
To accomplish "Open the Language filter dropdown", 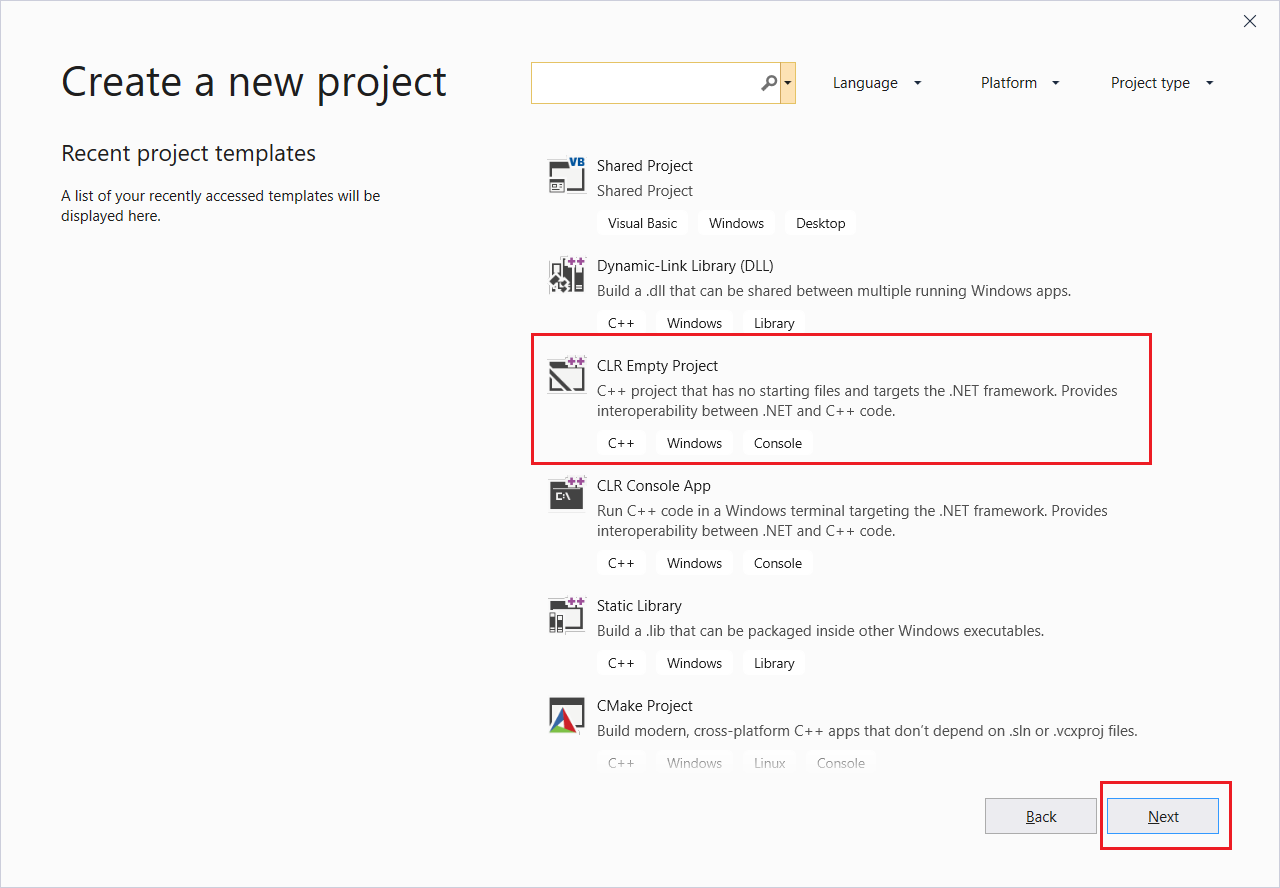I will [x=876, y=83].
